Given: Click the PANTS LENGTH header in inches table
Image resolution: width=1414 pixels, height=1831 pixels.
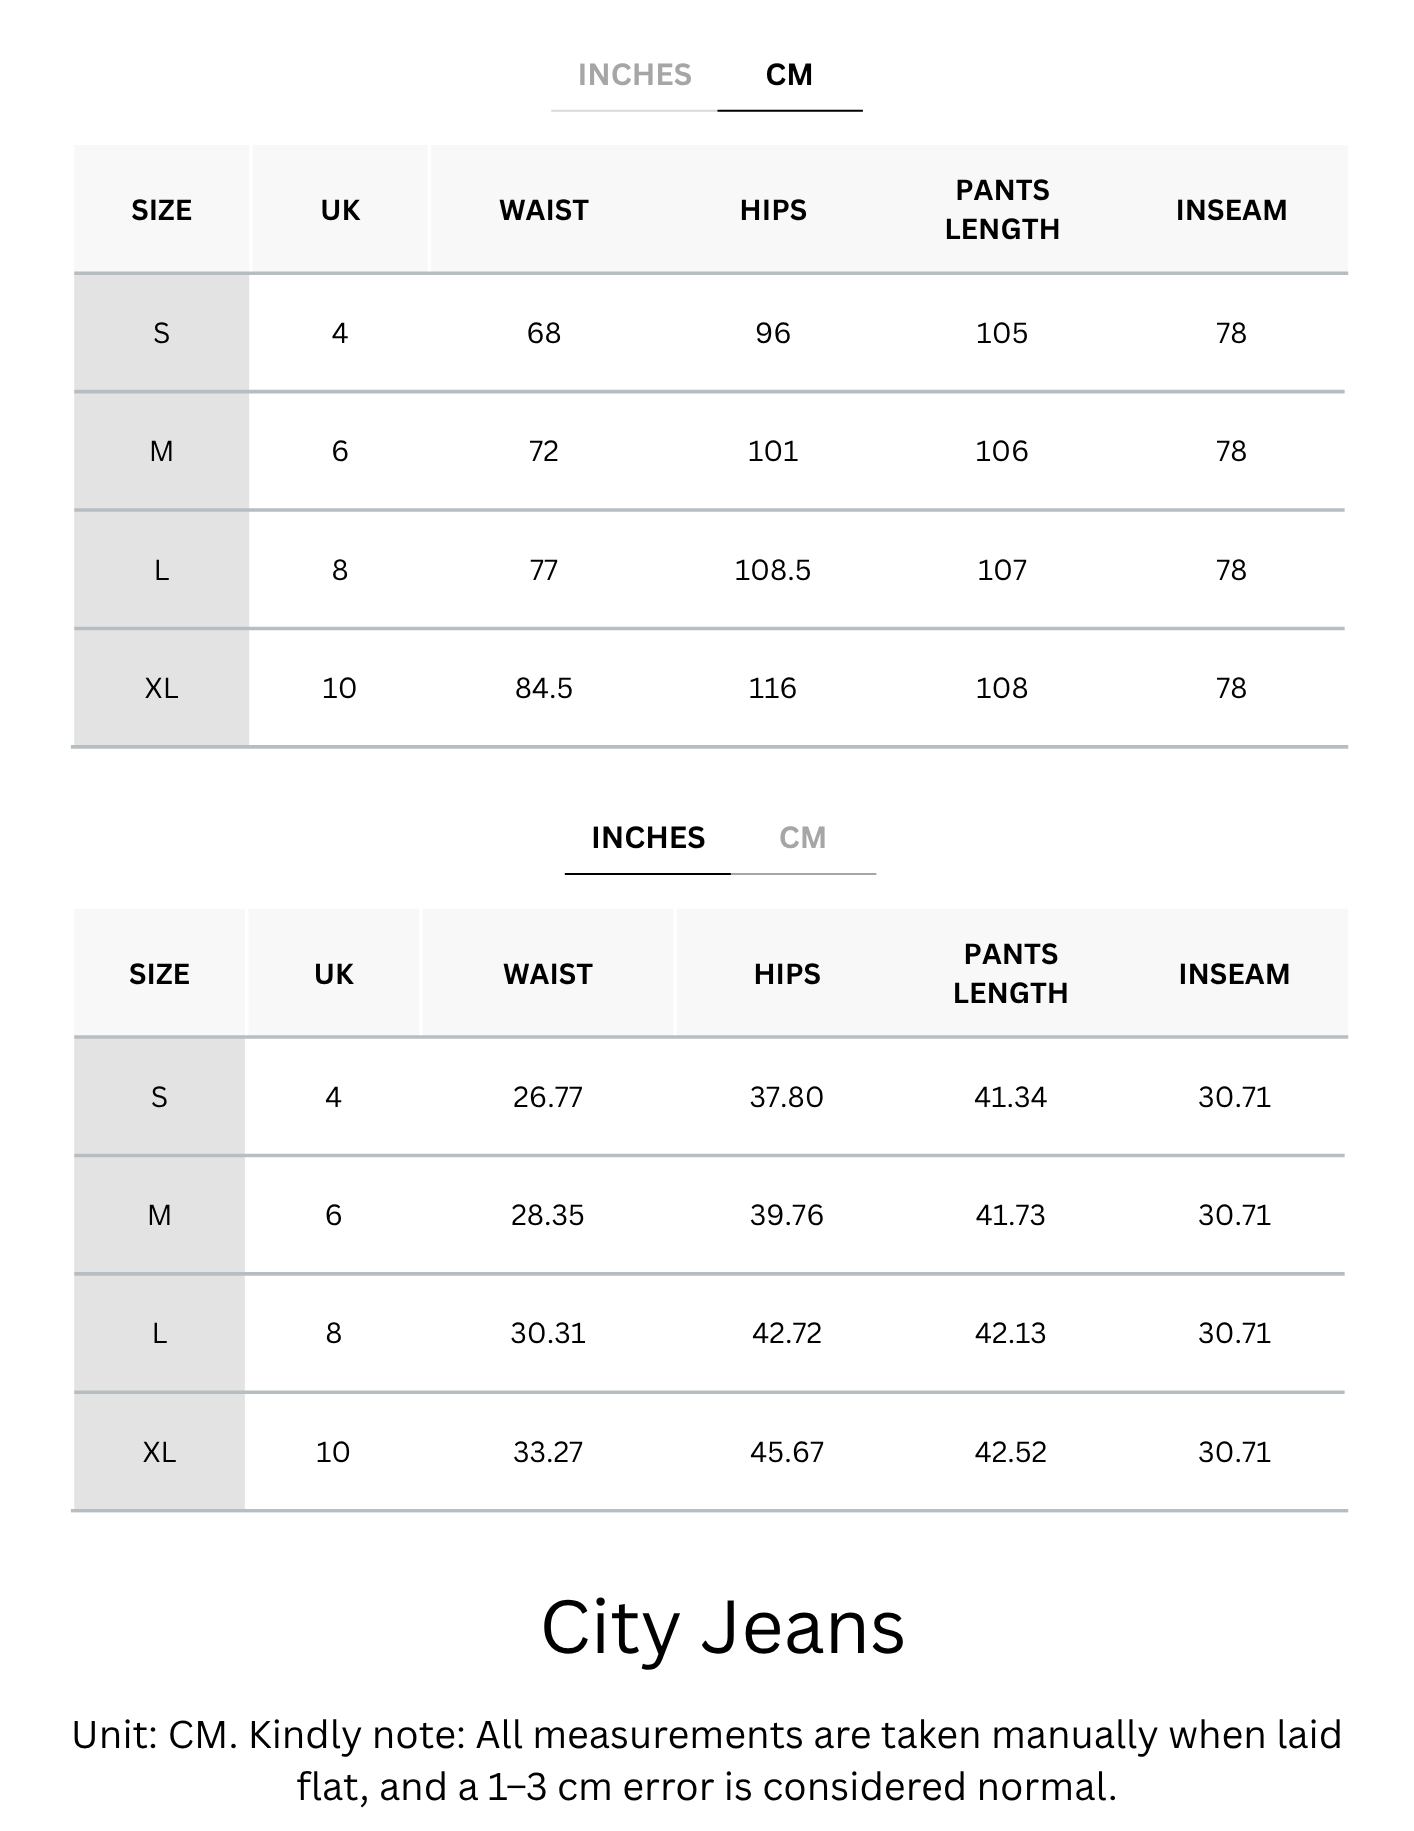Looking at the screenshot, I should coord(1010,973).
